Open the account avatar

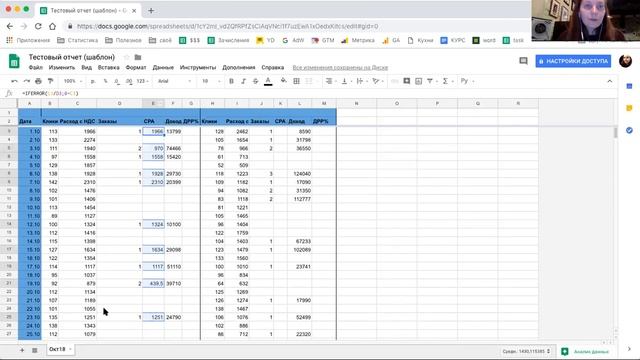point(625,61)
